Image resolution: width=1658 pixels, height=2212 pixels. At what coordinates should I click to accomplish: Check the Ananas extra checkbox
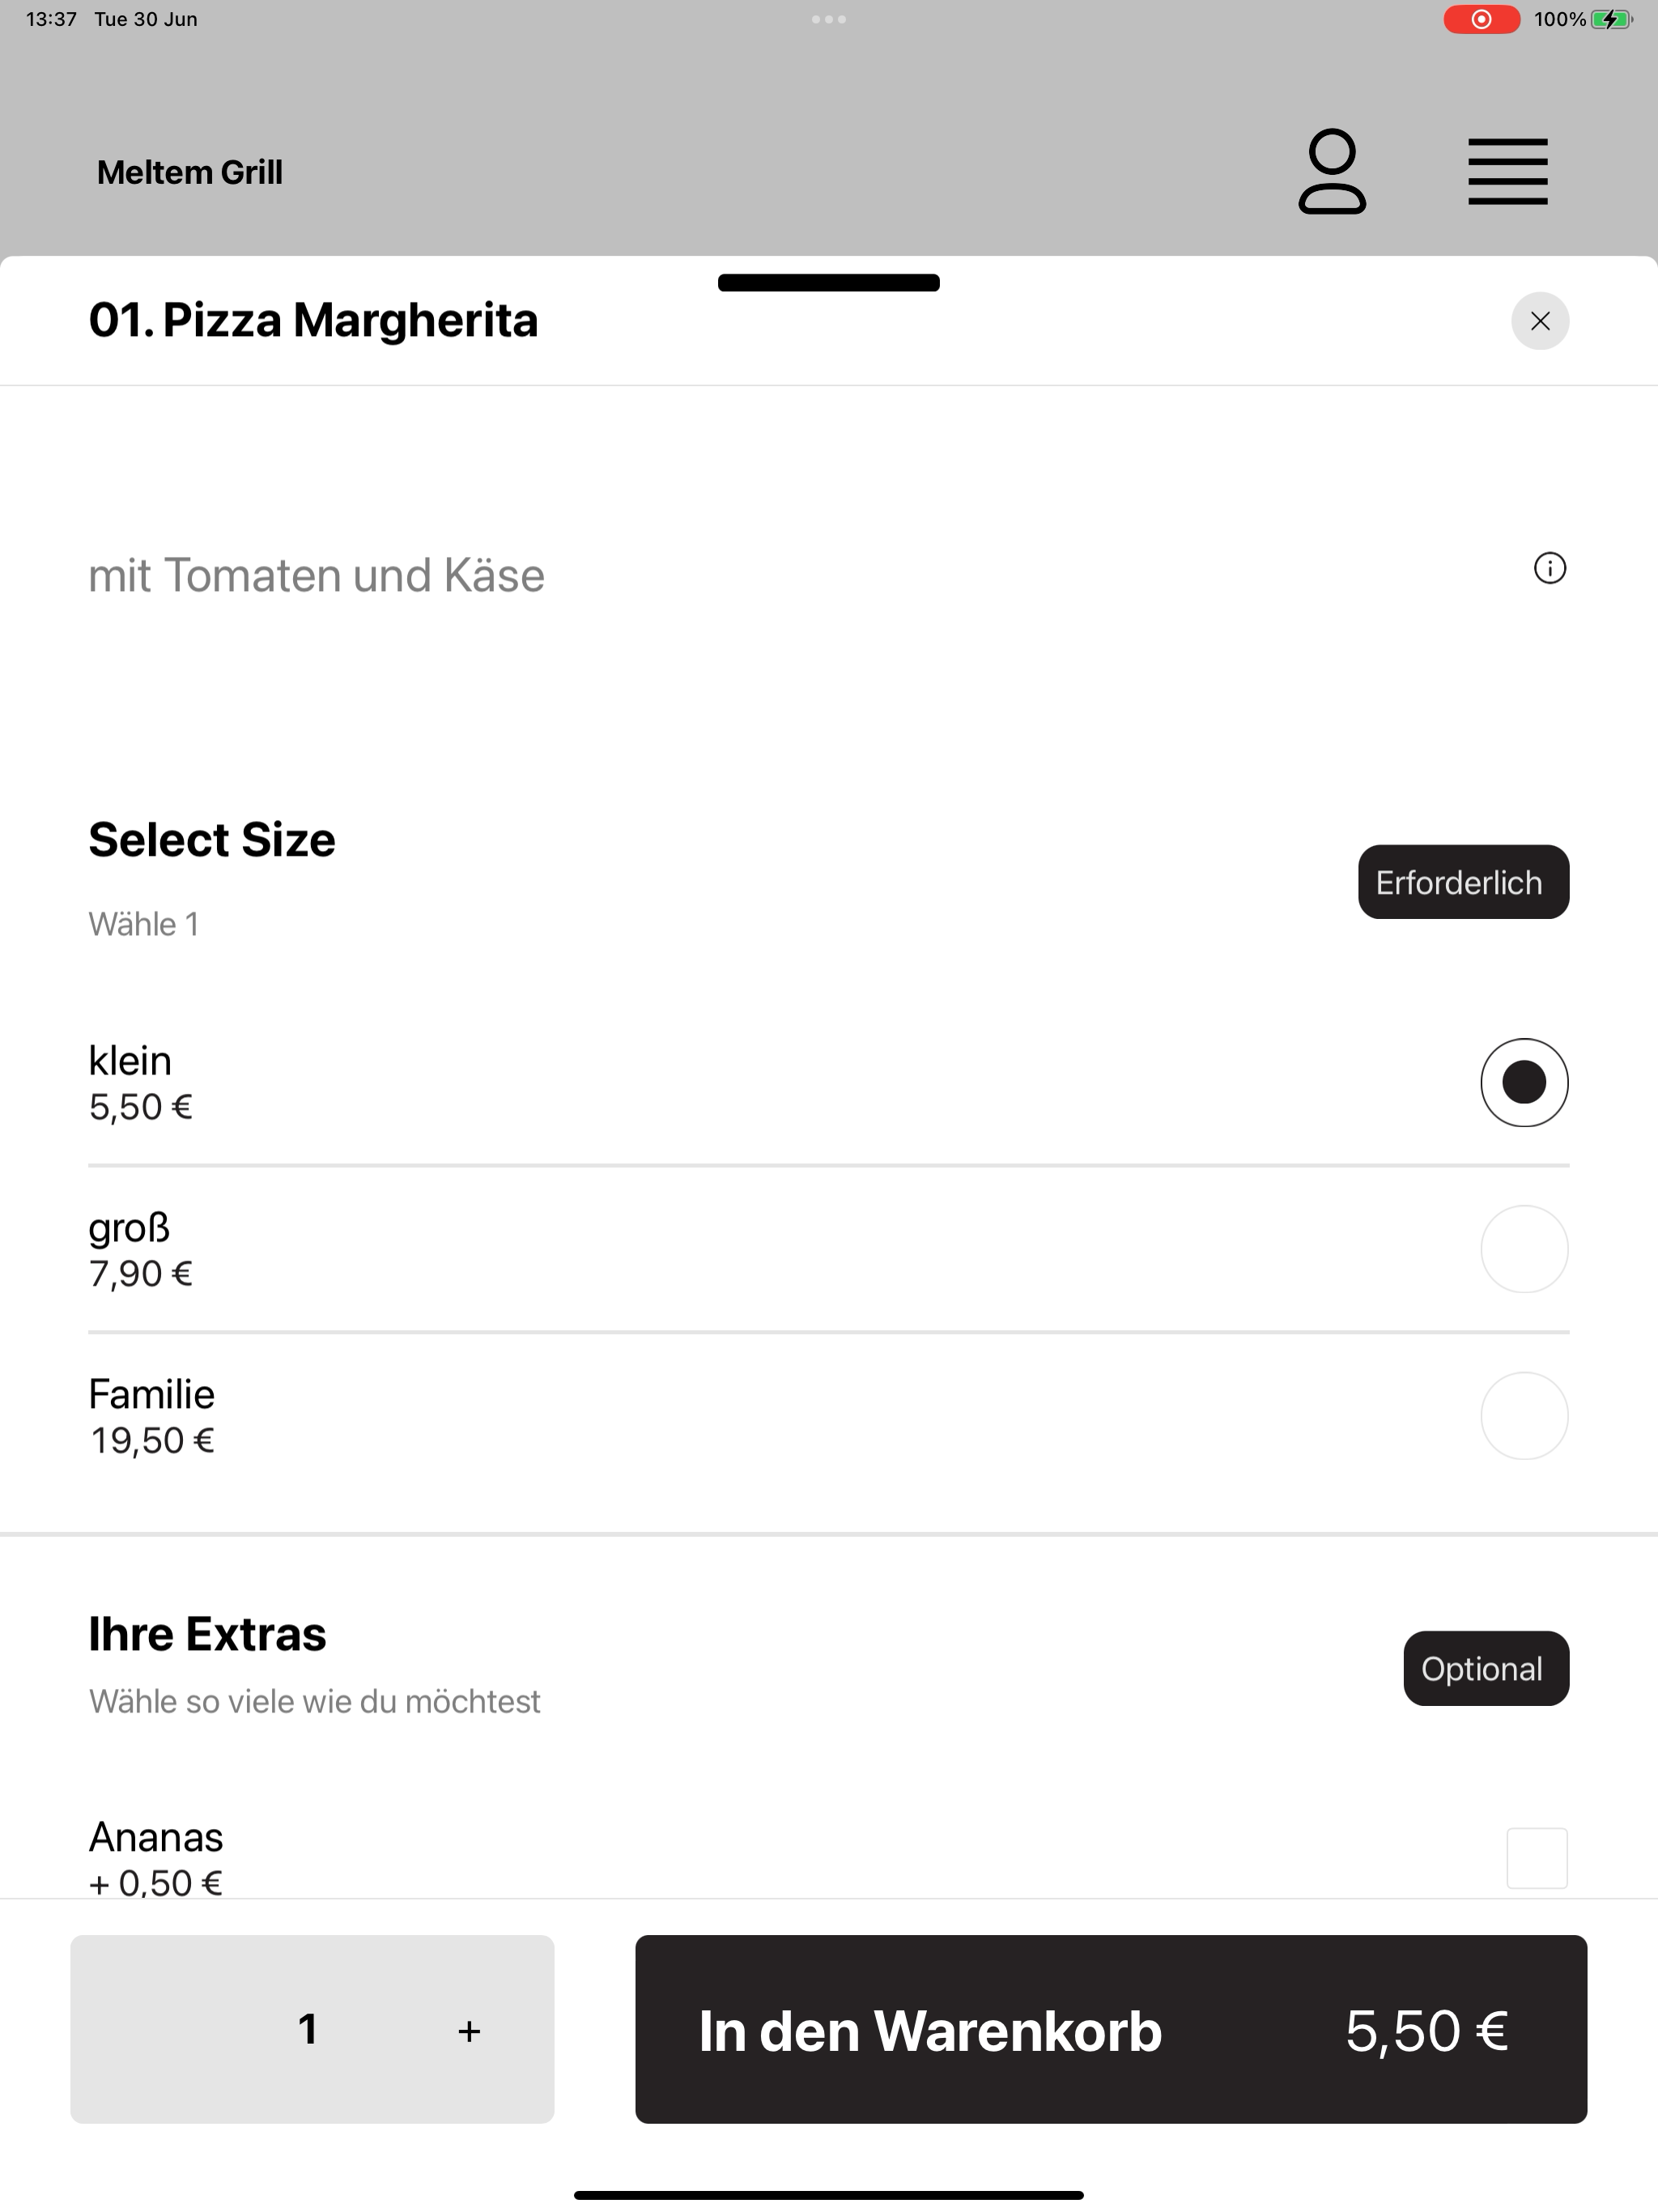(1537, 1858)
